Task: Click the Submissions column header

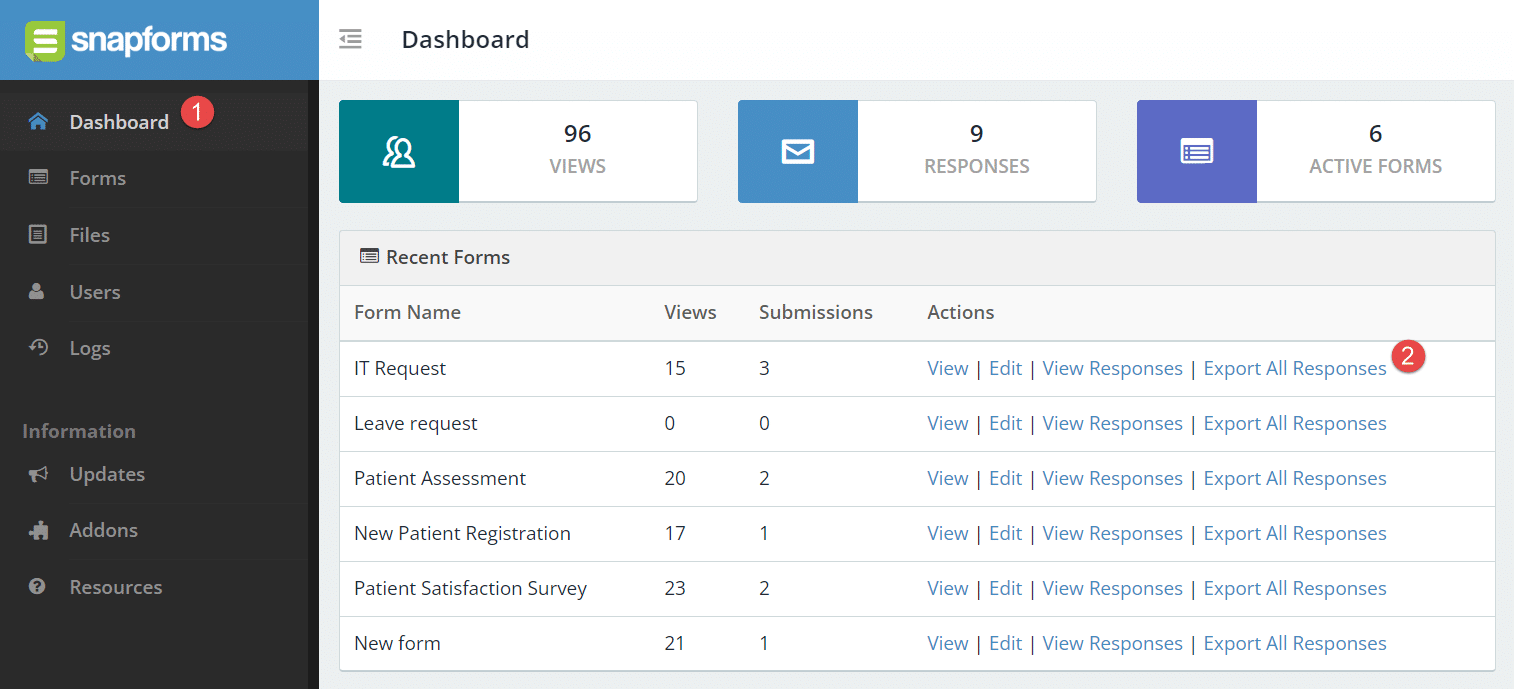Action: pos(816,312)
